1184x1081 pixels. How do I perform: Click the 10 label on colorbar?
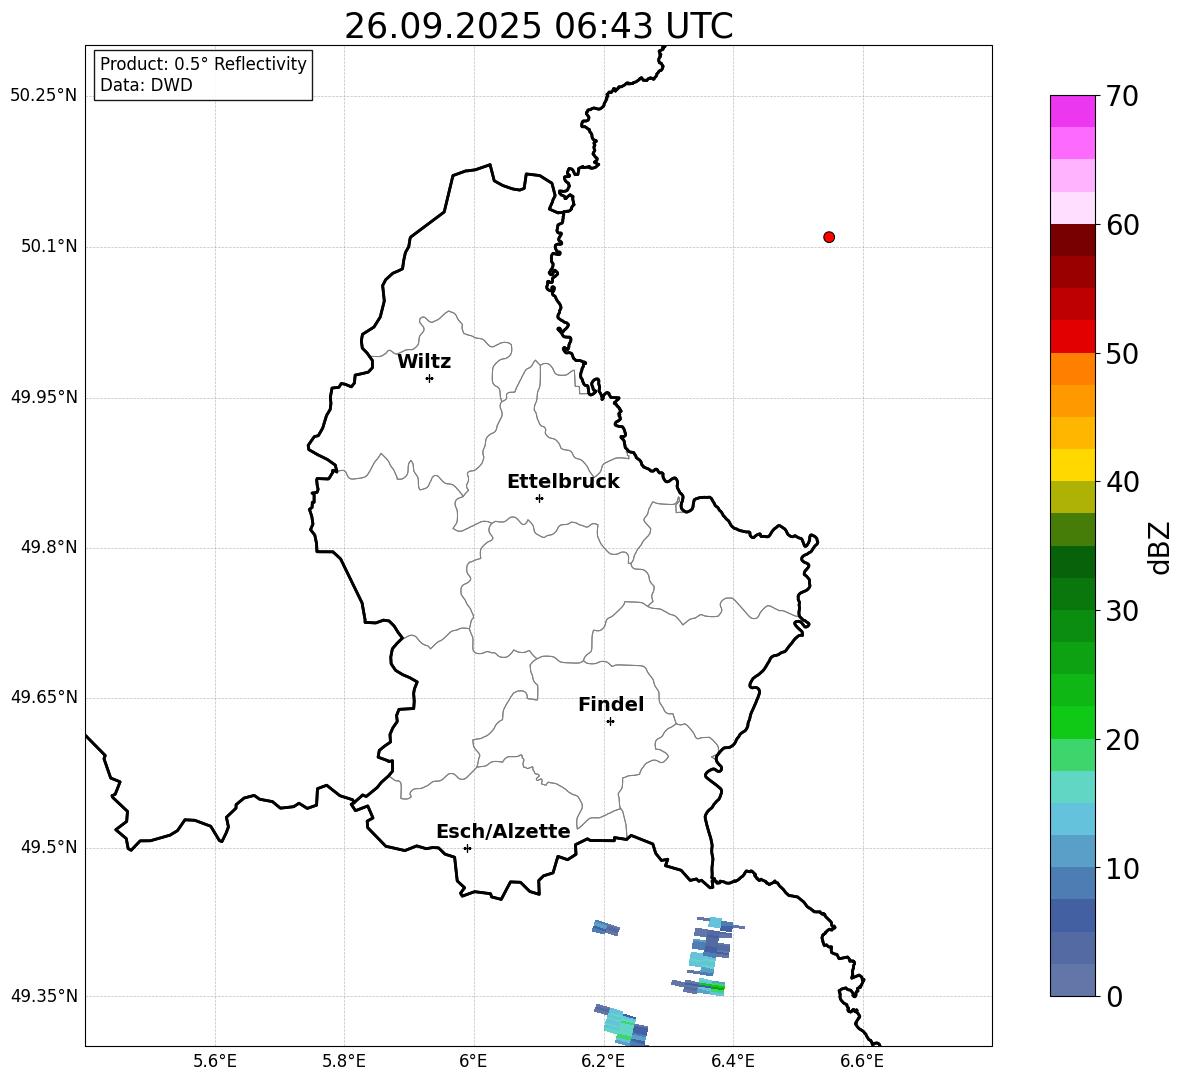[x=1122, y=868]
